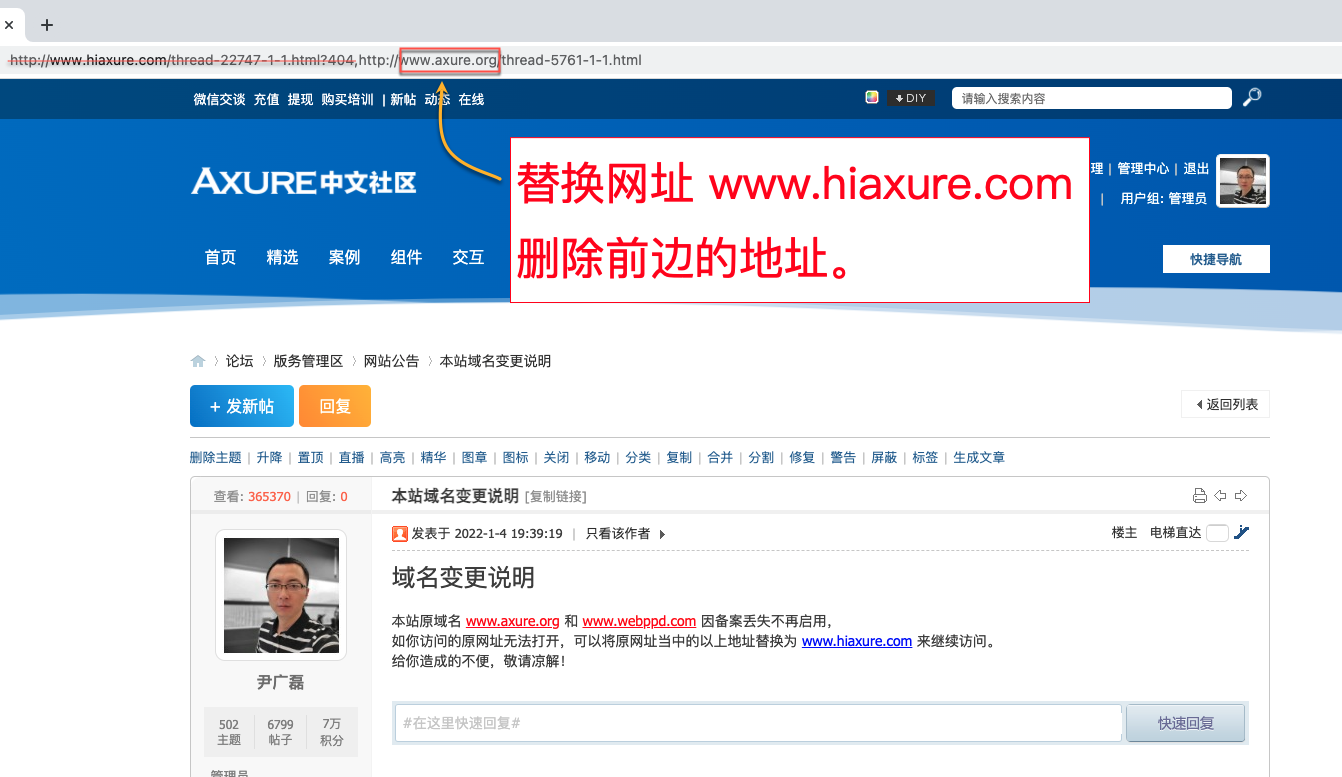
Task: Open the 精选 navigation tab
Action: [x=282, y=257]
